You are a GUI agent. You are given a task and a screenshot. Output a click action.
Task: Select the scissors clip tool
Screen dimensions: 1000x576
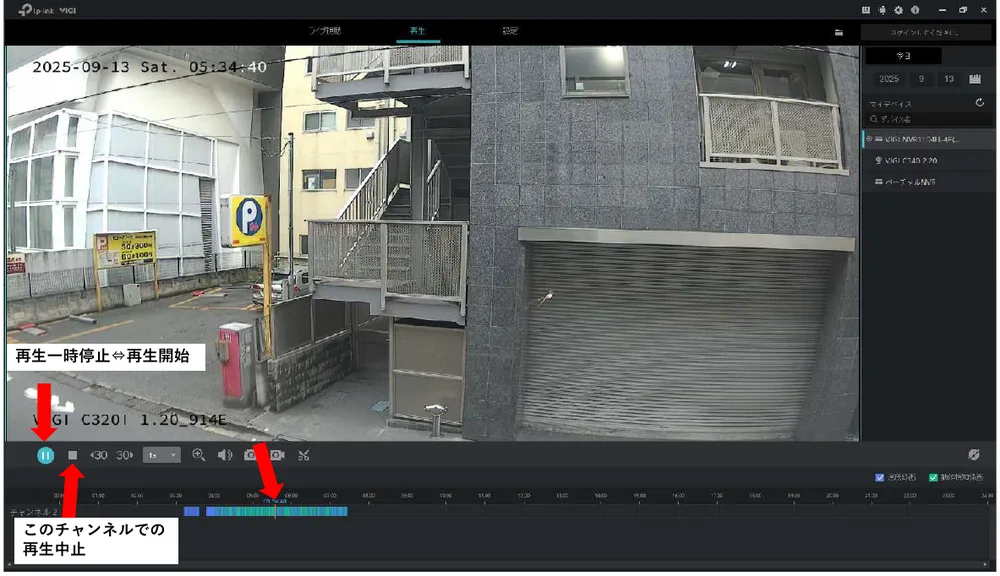click(304, 455)
